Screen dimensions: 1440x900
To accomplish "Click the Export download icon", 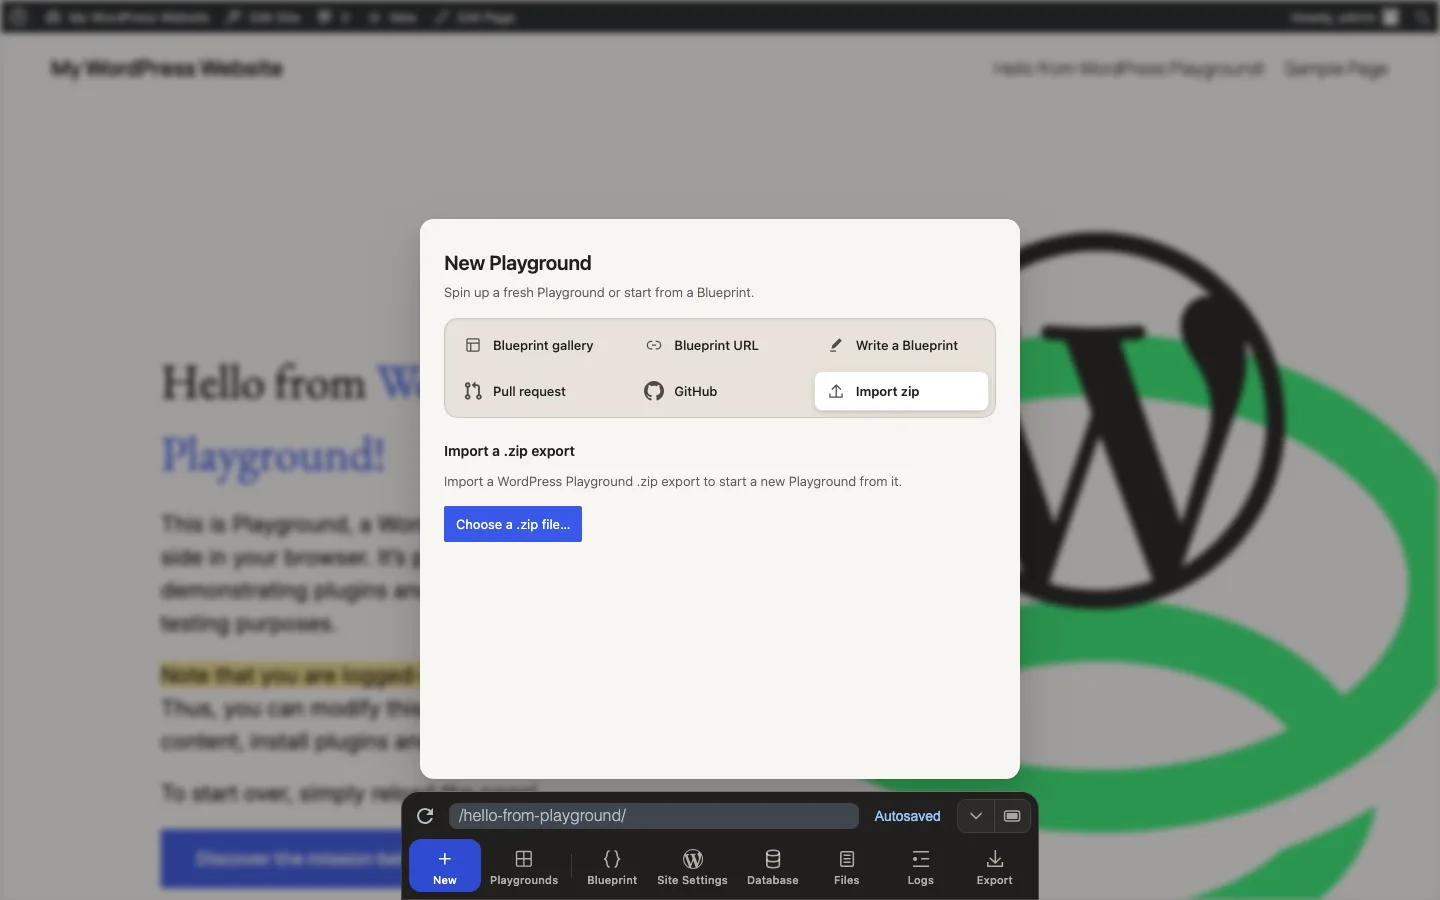I will [x=995, y=866].
